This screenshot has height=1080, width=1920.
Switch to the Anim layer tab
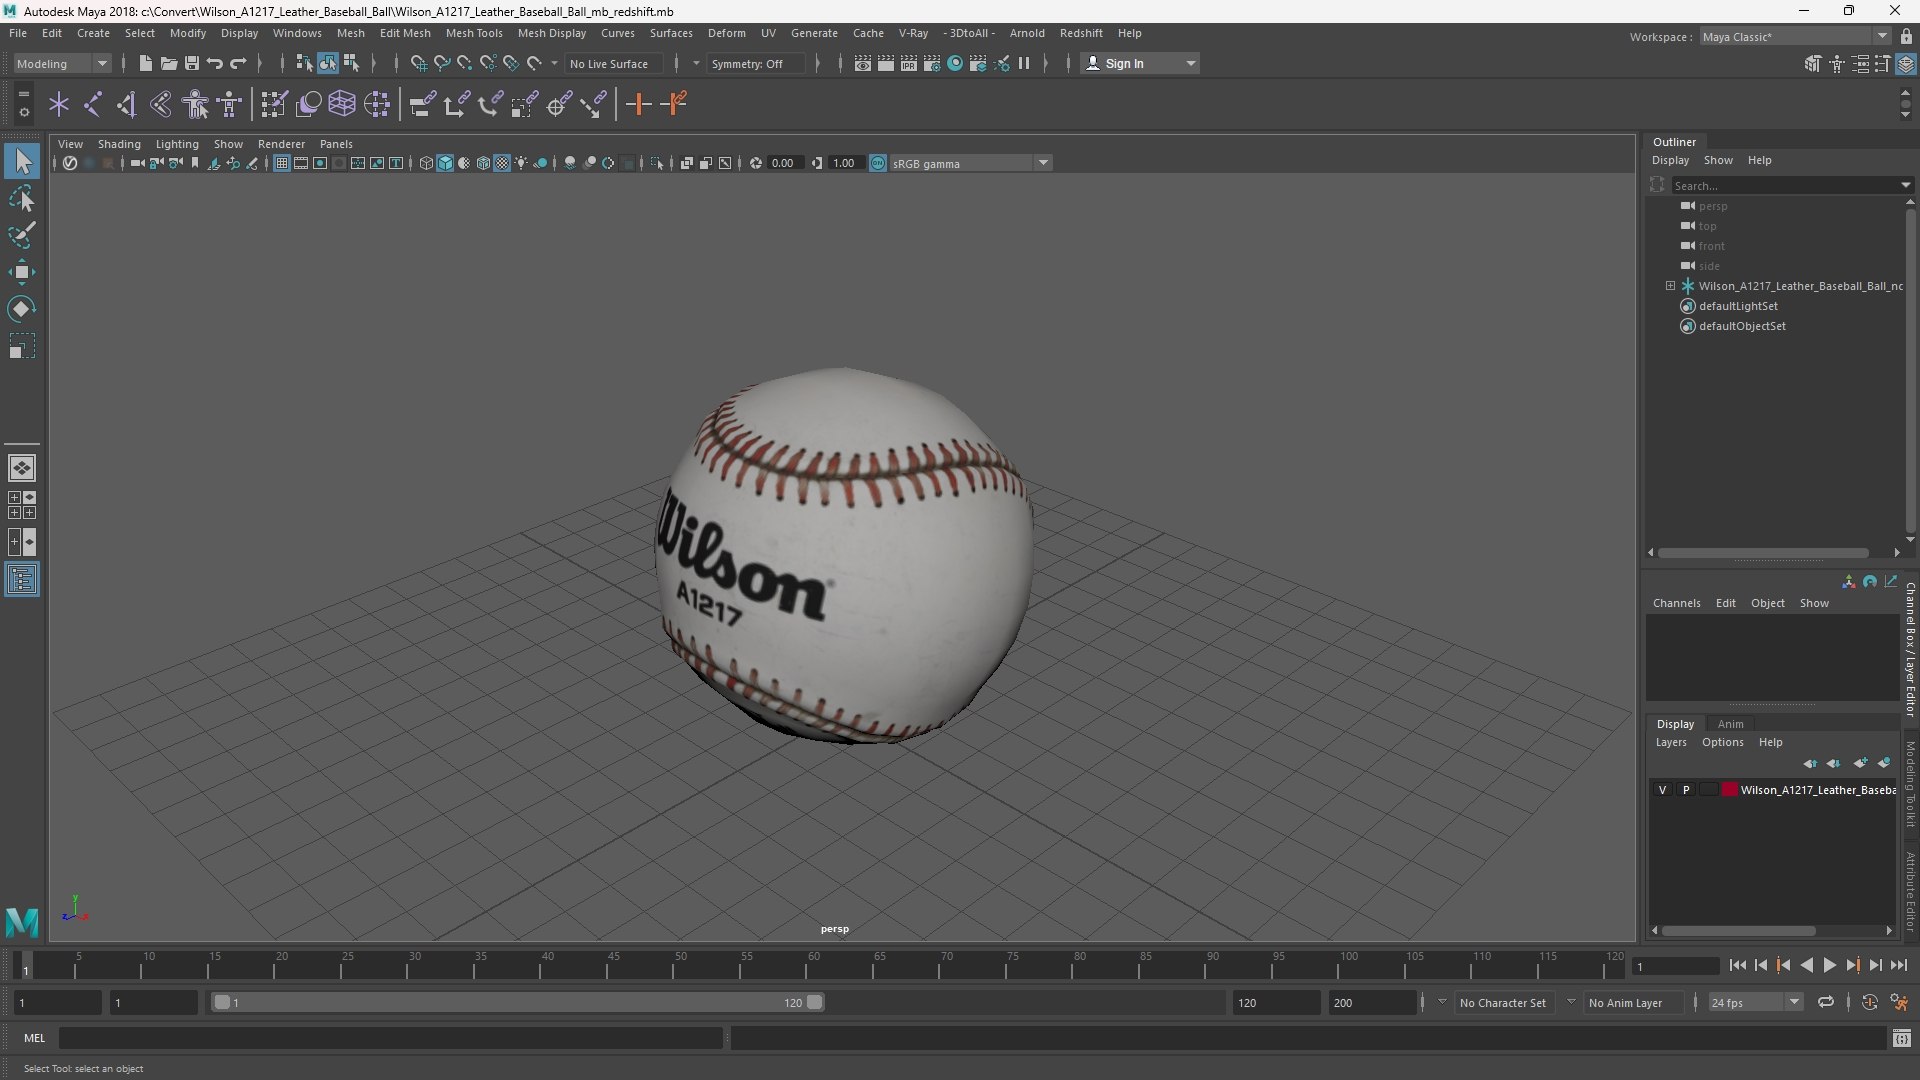[x=1730, y=724]
